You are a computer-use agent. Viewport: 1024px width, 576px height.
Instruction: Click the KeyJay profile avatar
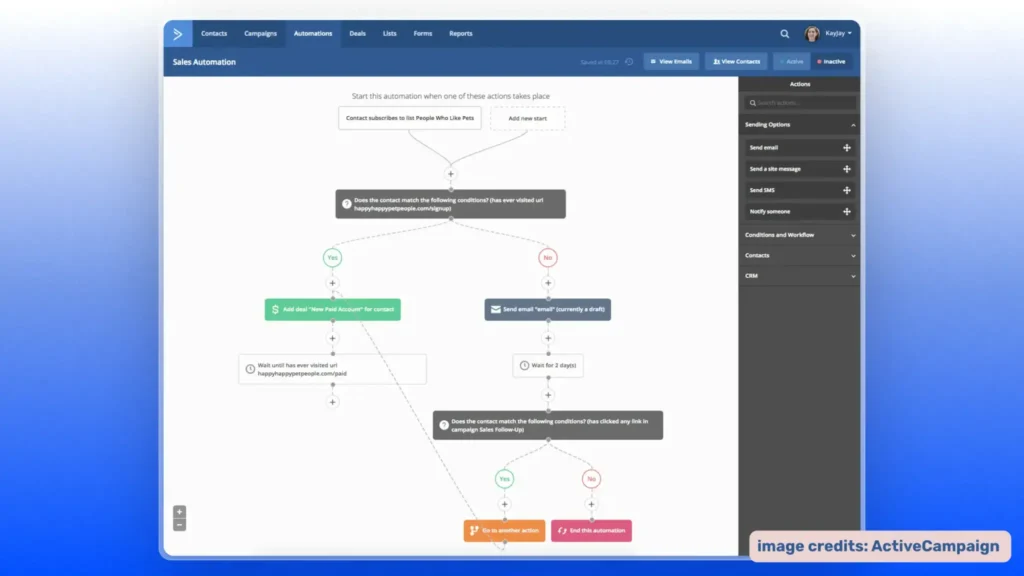pyautogui.click(x=813, y=33)
